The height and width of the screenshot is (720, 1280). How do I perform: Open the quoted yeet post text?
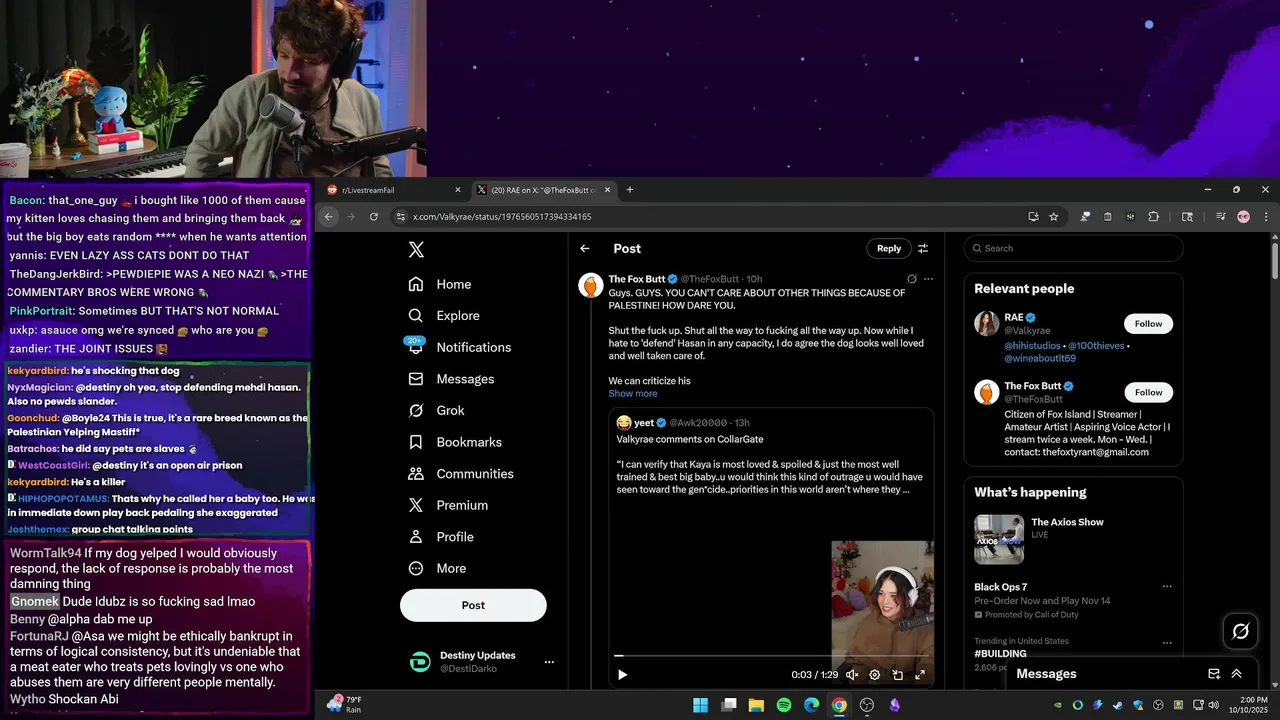pos(770,465)
